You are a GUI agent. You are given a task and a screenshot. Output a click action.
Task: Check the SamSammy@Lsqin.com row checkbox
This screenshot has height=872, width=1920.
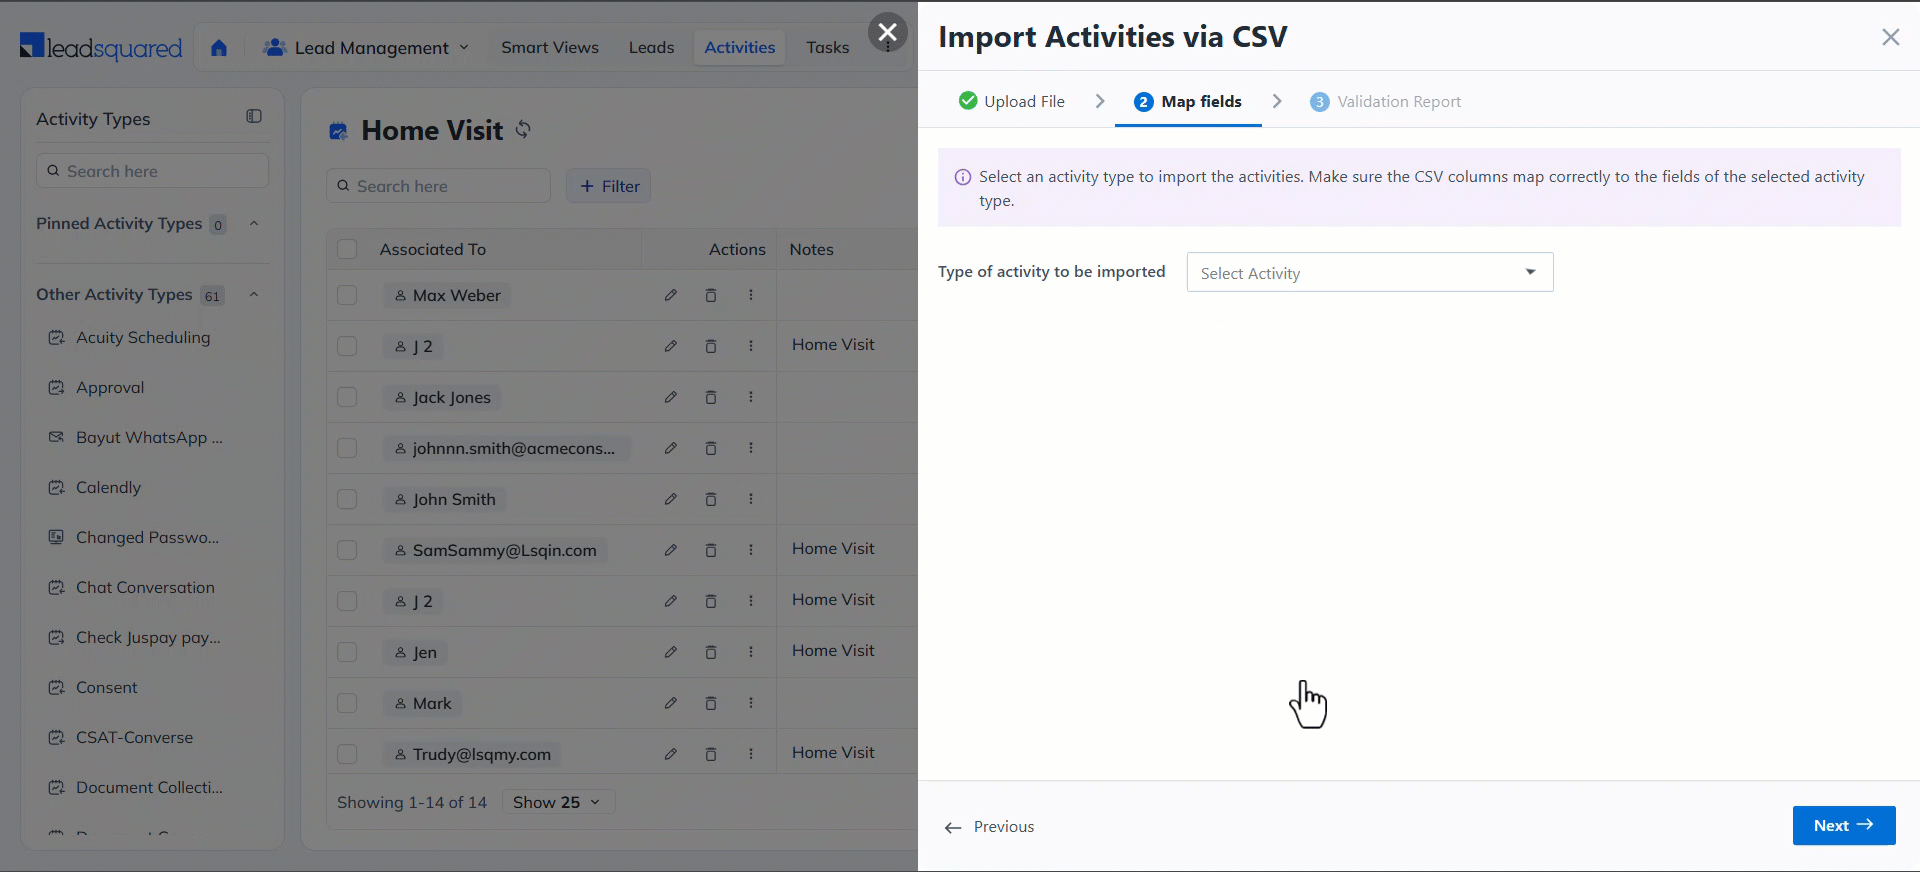(x=347, y=550)
